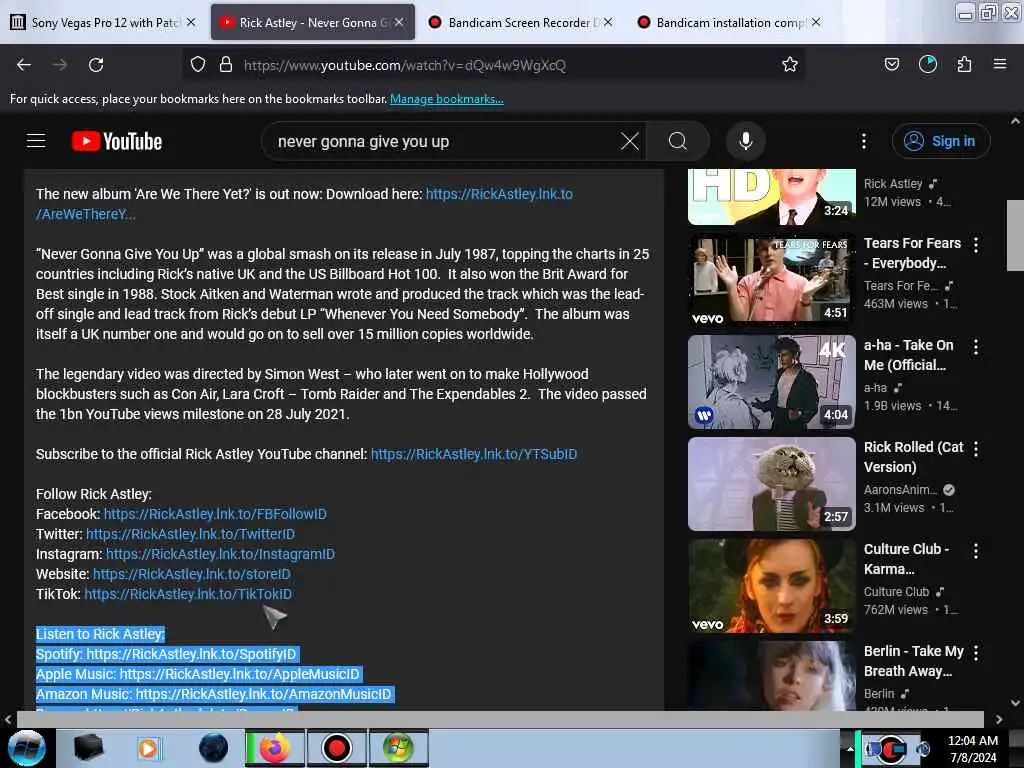The height and width of the screenshot is (768, 1024).
Task: Search with your voice microphone
Action: (745, 141)
